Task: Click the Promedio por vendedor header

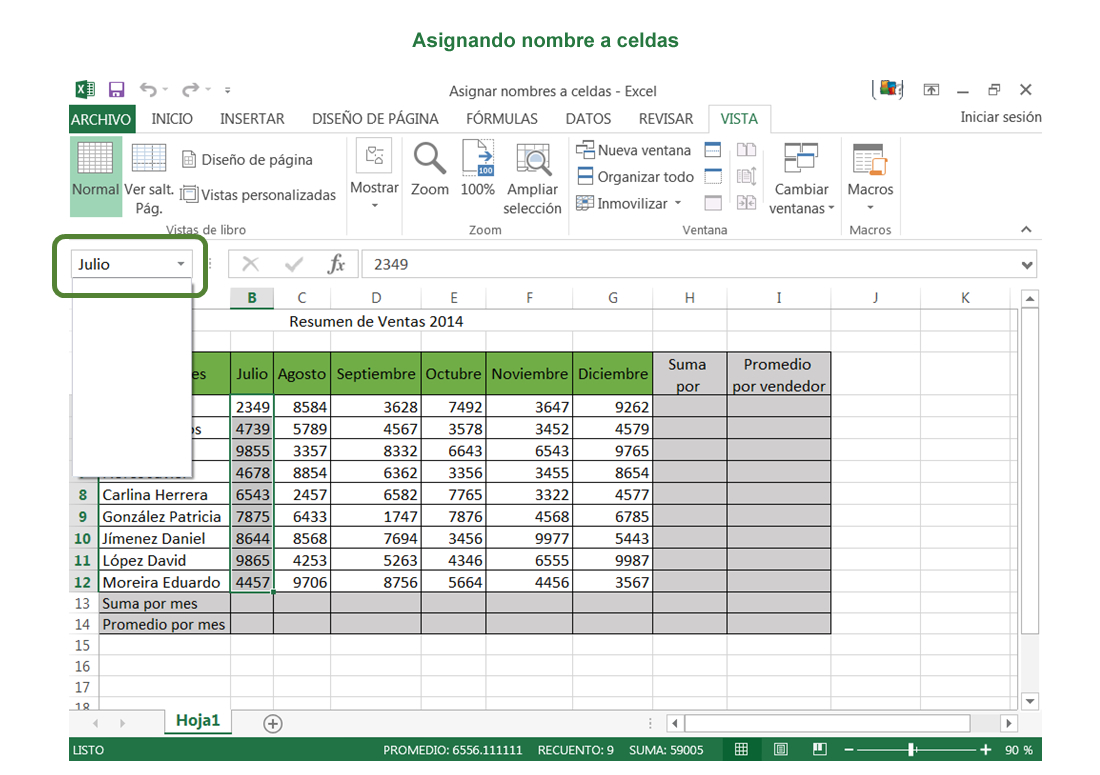Action: [779, 375]
